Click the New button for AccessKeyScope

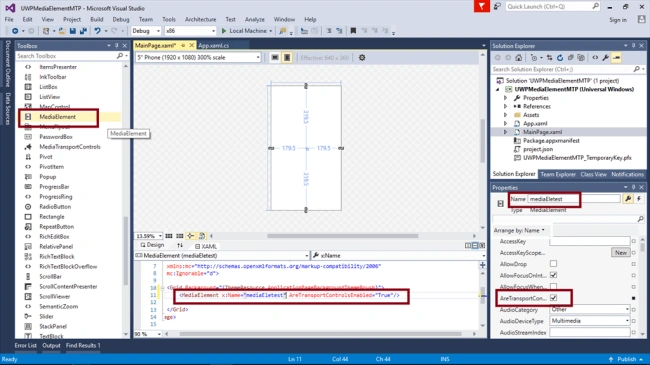621,253
